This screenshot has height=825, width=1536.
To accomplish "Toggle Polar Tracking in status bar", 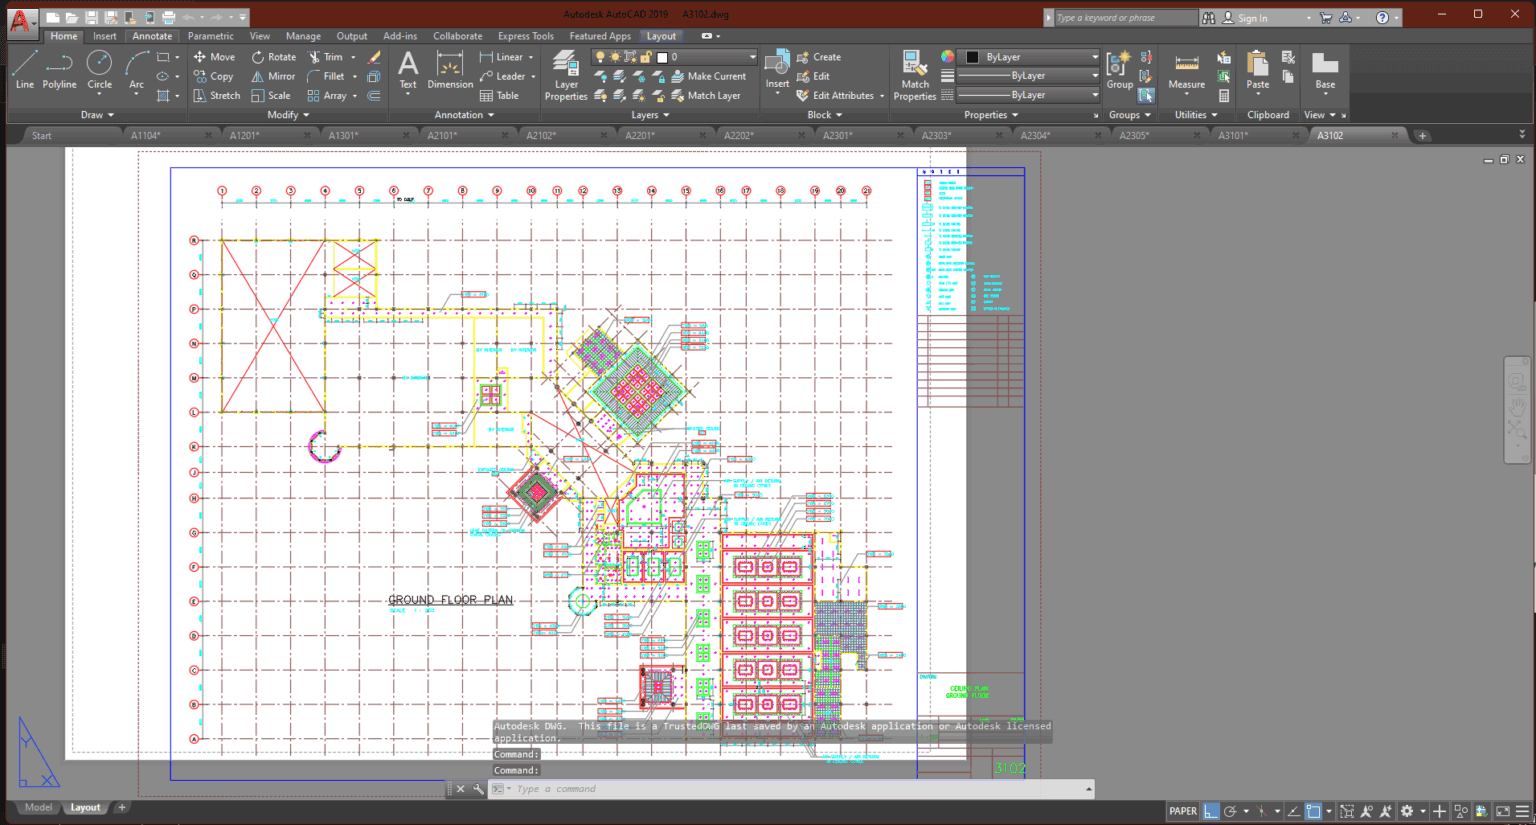I will pyautogui.click(x=1229, y=811).
